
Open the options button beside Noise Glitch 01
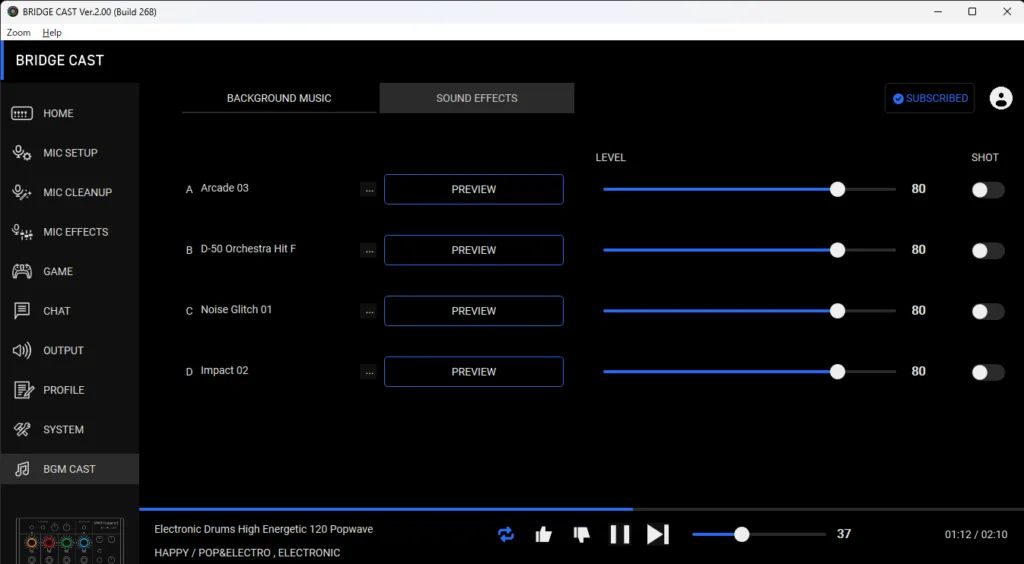[369, 312]
